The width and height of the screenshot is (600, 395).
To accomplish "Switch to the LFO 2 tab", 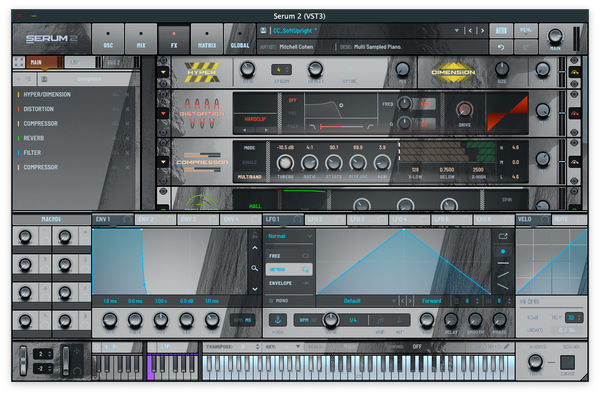I will (x=325, y=219).
